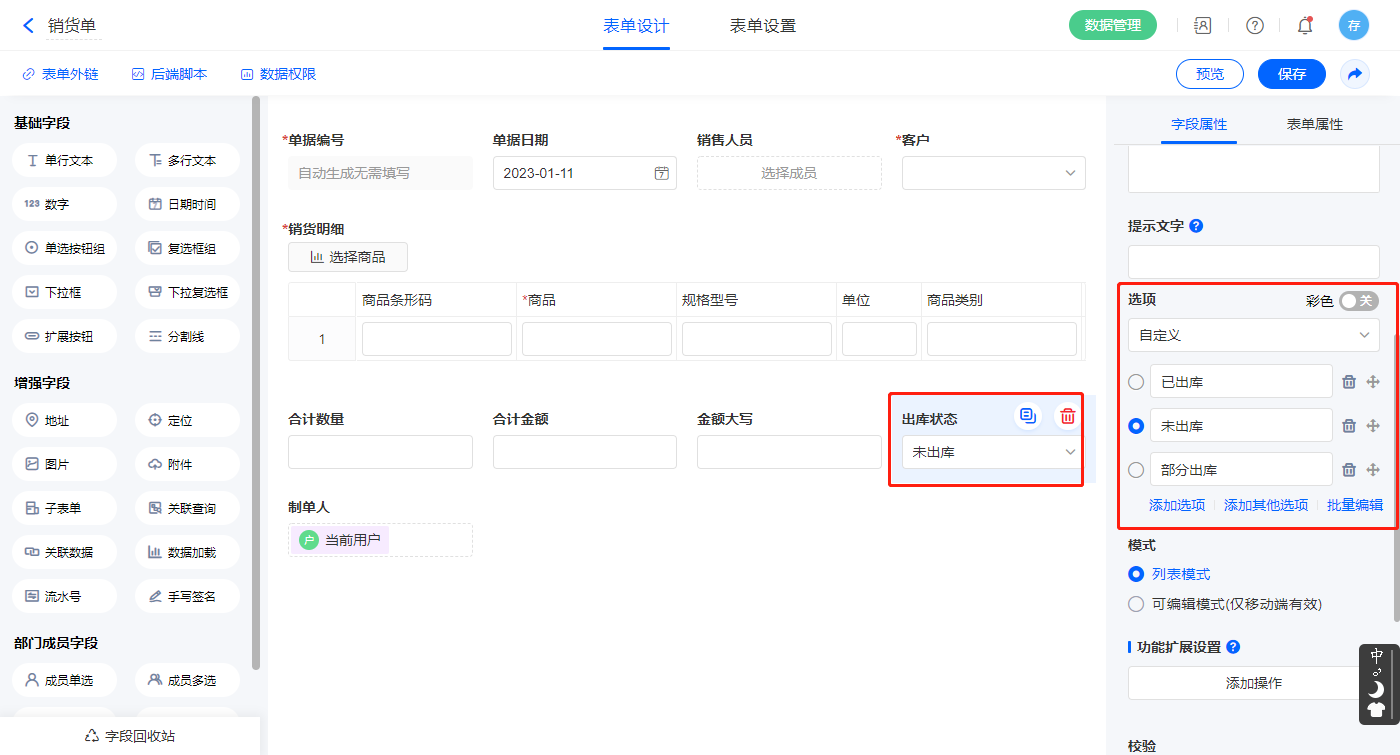
Task: Open the 自定义 options dropdown
Action: coord(1253,335)
